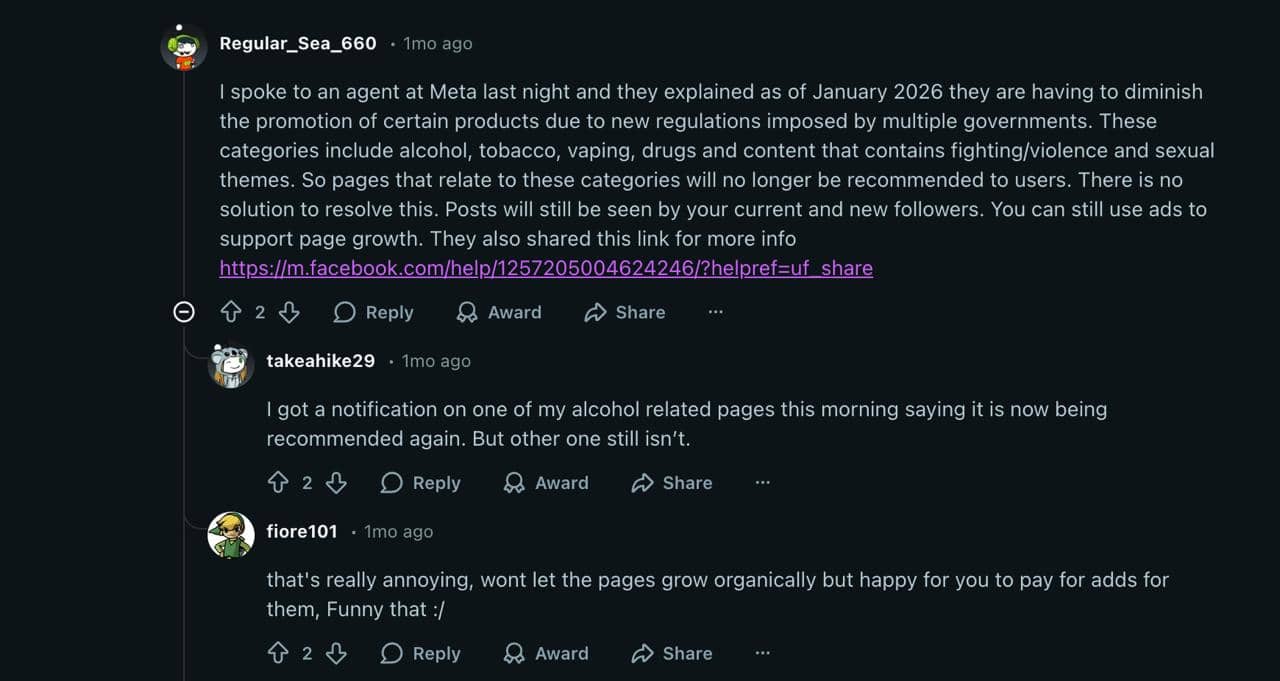Downvote the Regular_Sea_660 comment
The width and height of the screenshot is (1280, 681).
click(289, 313)
